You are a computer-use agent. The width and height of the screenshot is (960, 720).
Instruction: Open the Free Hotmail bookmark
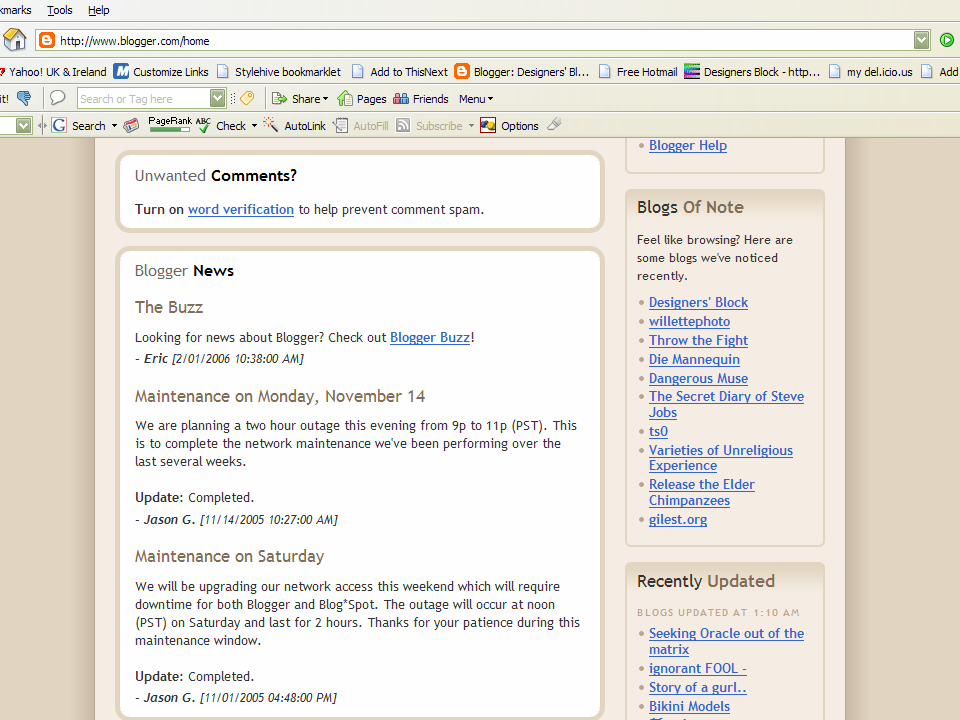click(638, 72)
